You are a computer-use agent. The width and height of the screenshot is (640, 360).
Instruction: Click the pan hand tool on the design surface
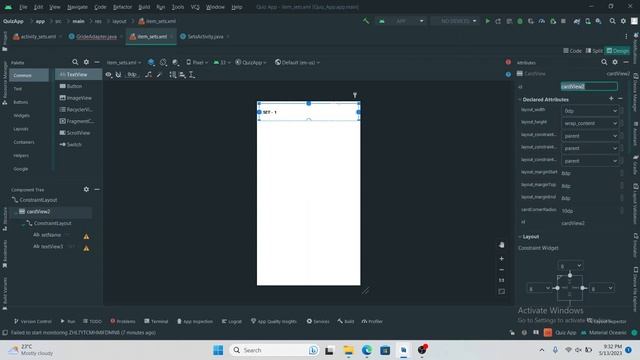(502, 244)
